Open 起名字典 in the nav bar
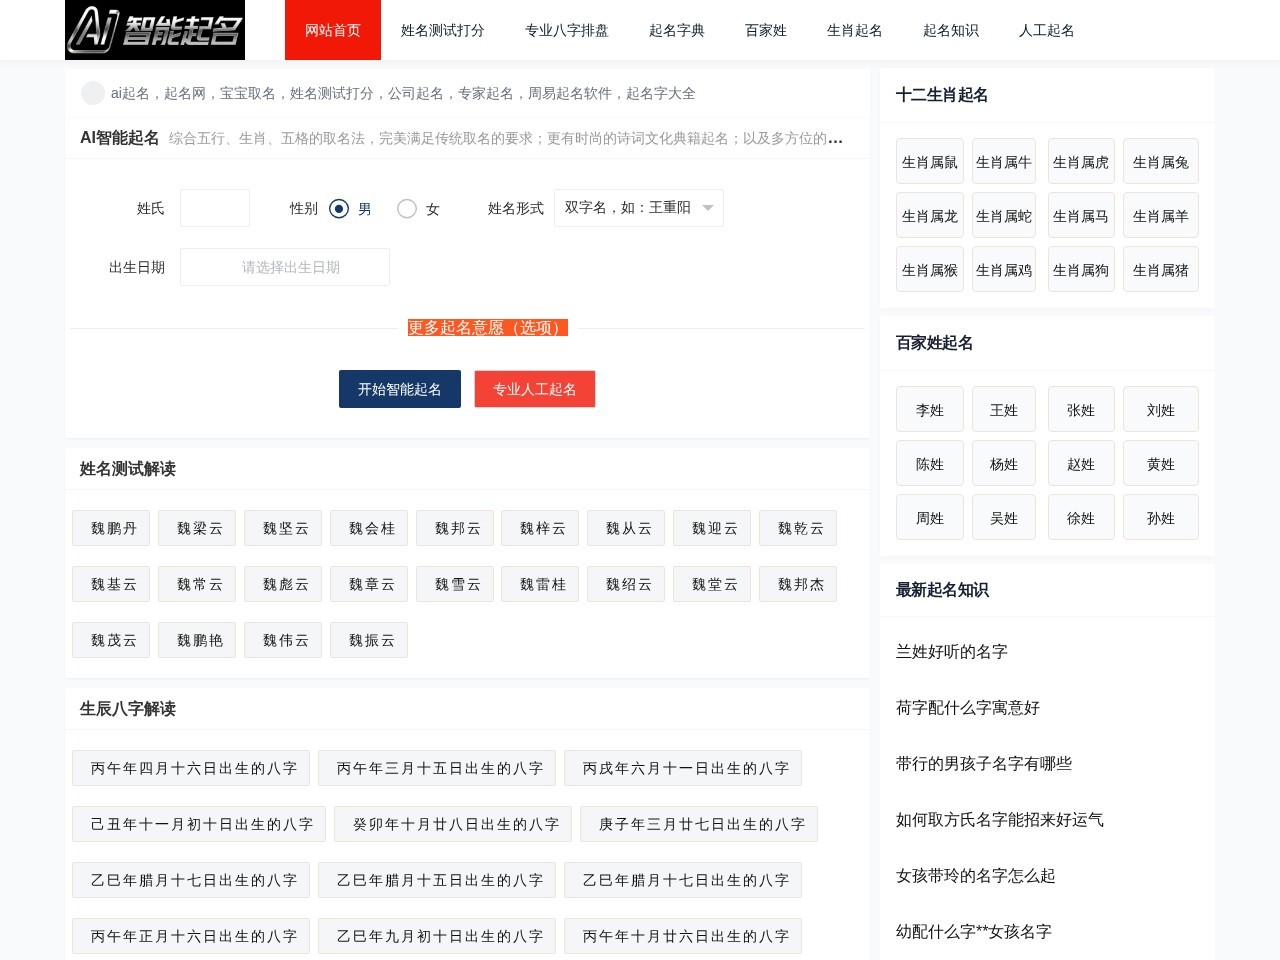Viewport: 1280px width, 960px height. 677,30
